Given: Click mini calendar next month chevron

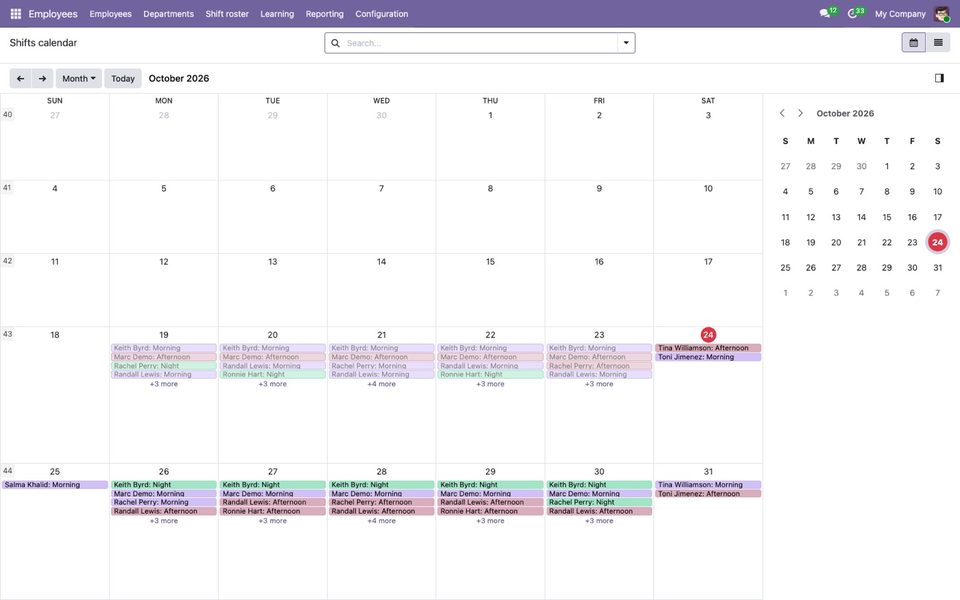Looking at the screenshot, I should tap(800, 113).
